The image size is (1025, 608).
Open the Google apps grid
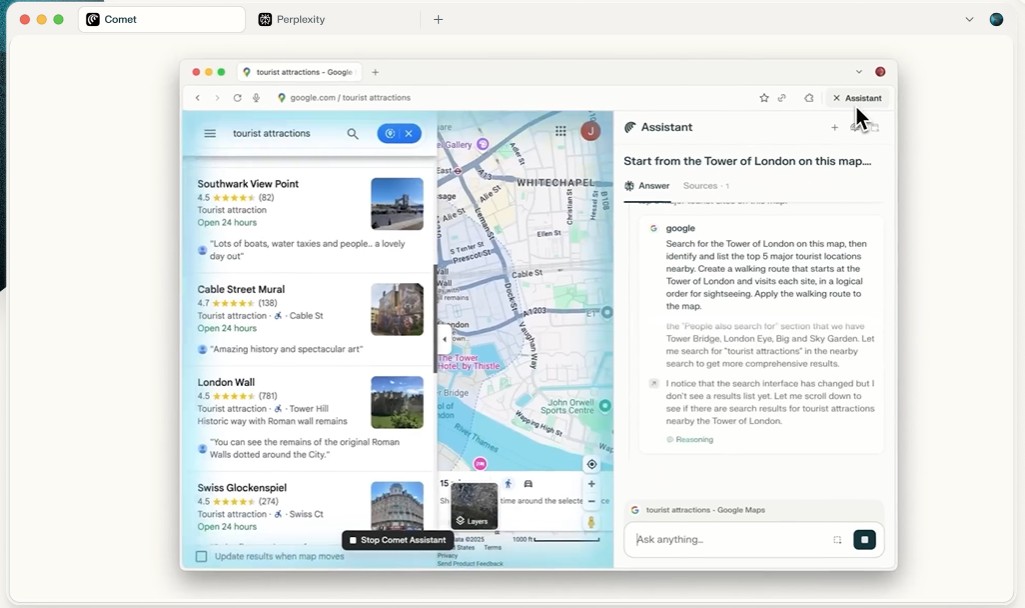click(x=560, y=131)
